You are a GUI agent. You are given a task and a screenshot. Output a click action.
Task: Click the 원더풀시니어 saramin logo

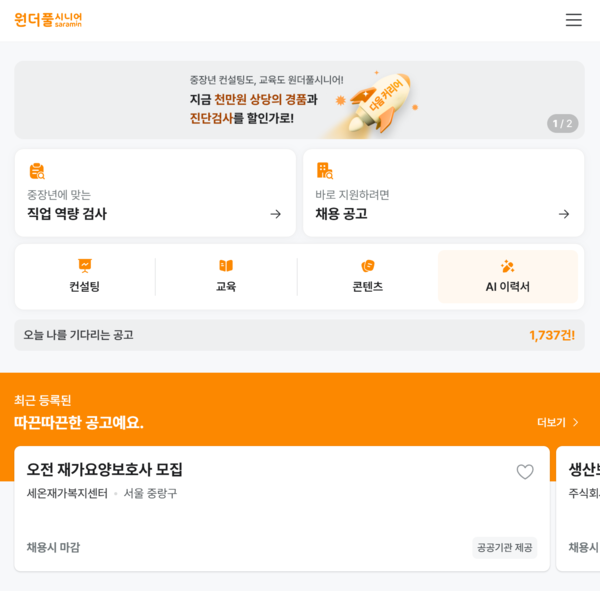[x=48, y=20]
